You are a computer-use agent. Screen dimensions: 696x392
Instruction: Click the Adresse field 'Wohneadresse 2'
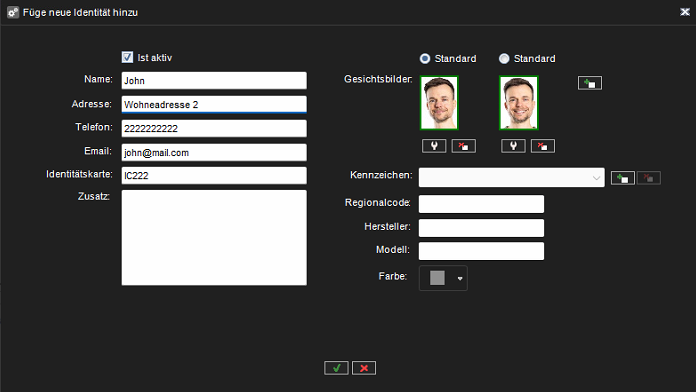tap(214, 105)
